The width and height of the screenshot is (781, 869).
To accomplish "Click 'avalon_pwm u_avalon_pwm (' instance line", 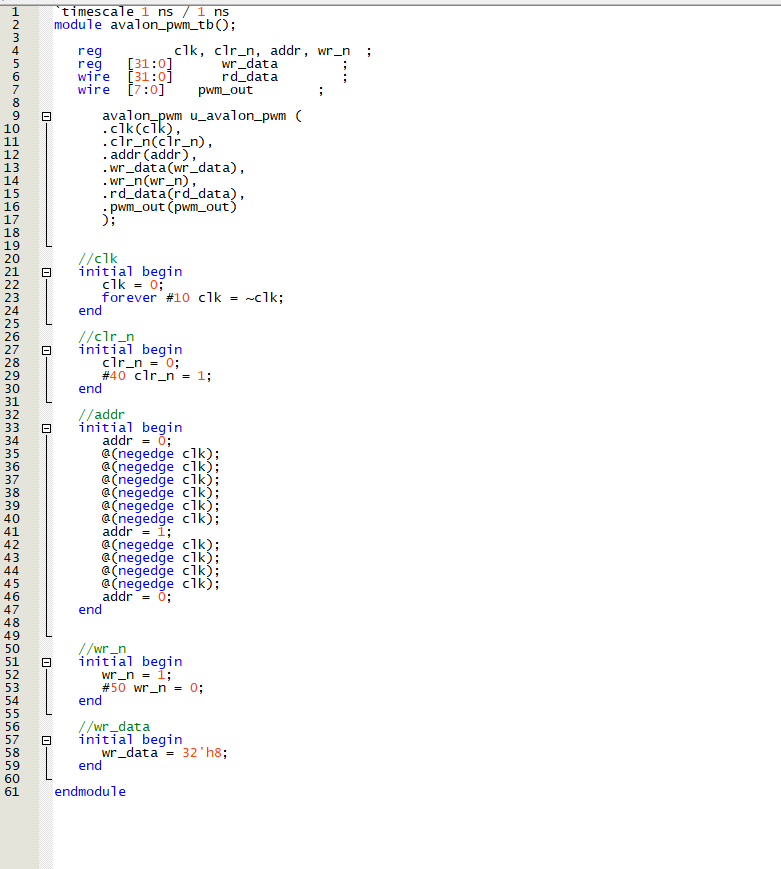I will [202, 116].
